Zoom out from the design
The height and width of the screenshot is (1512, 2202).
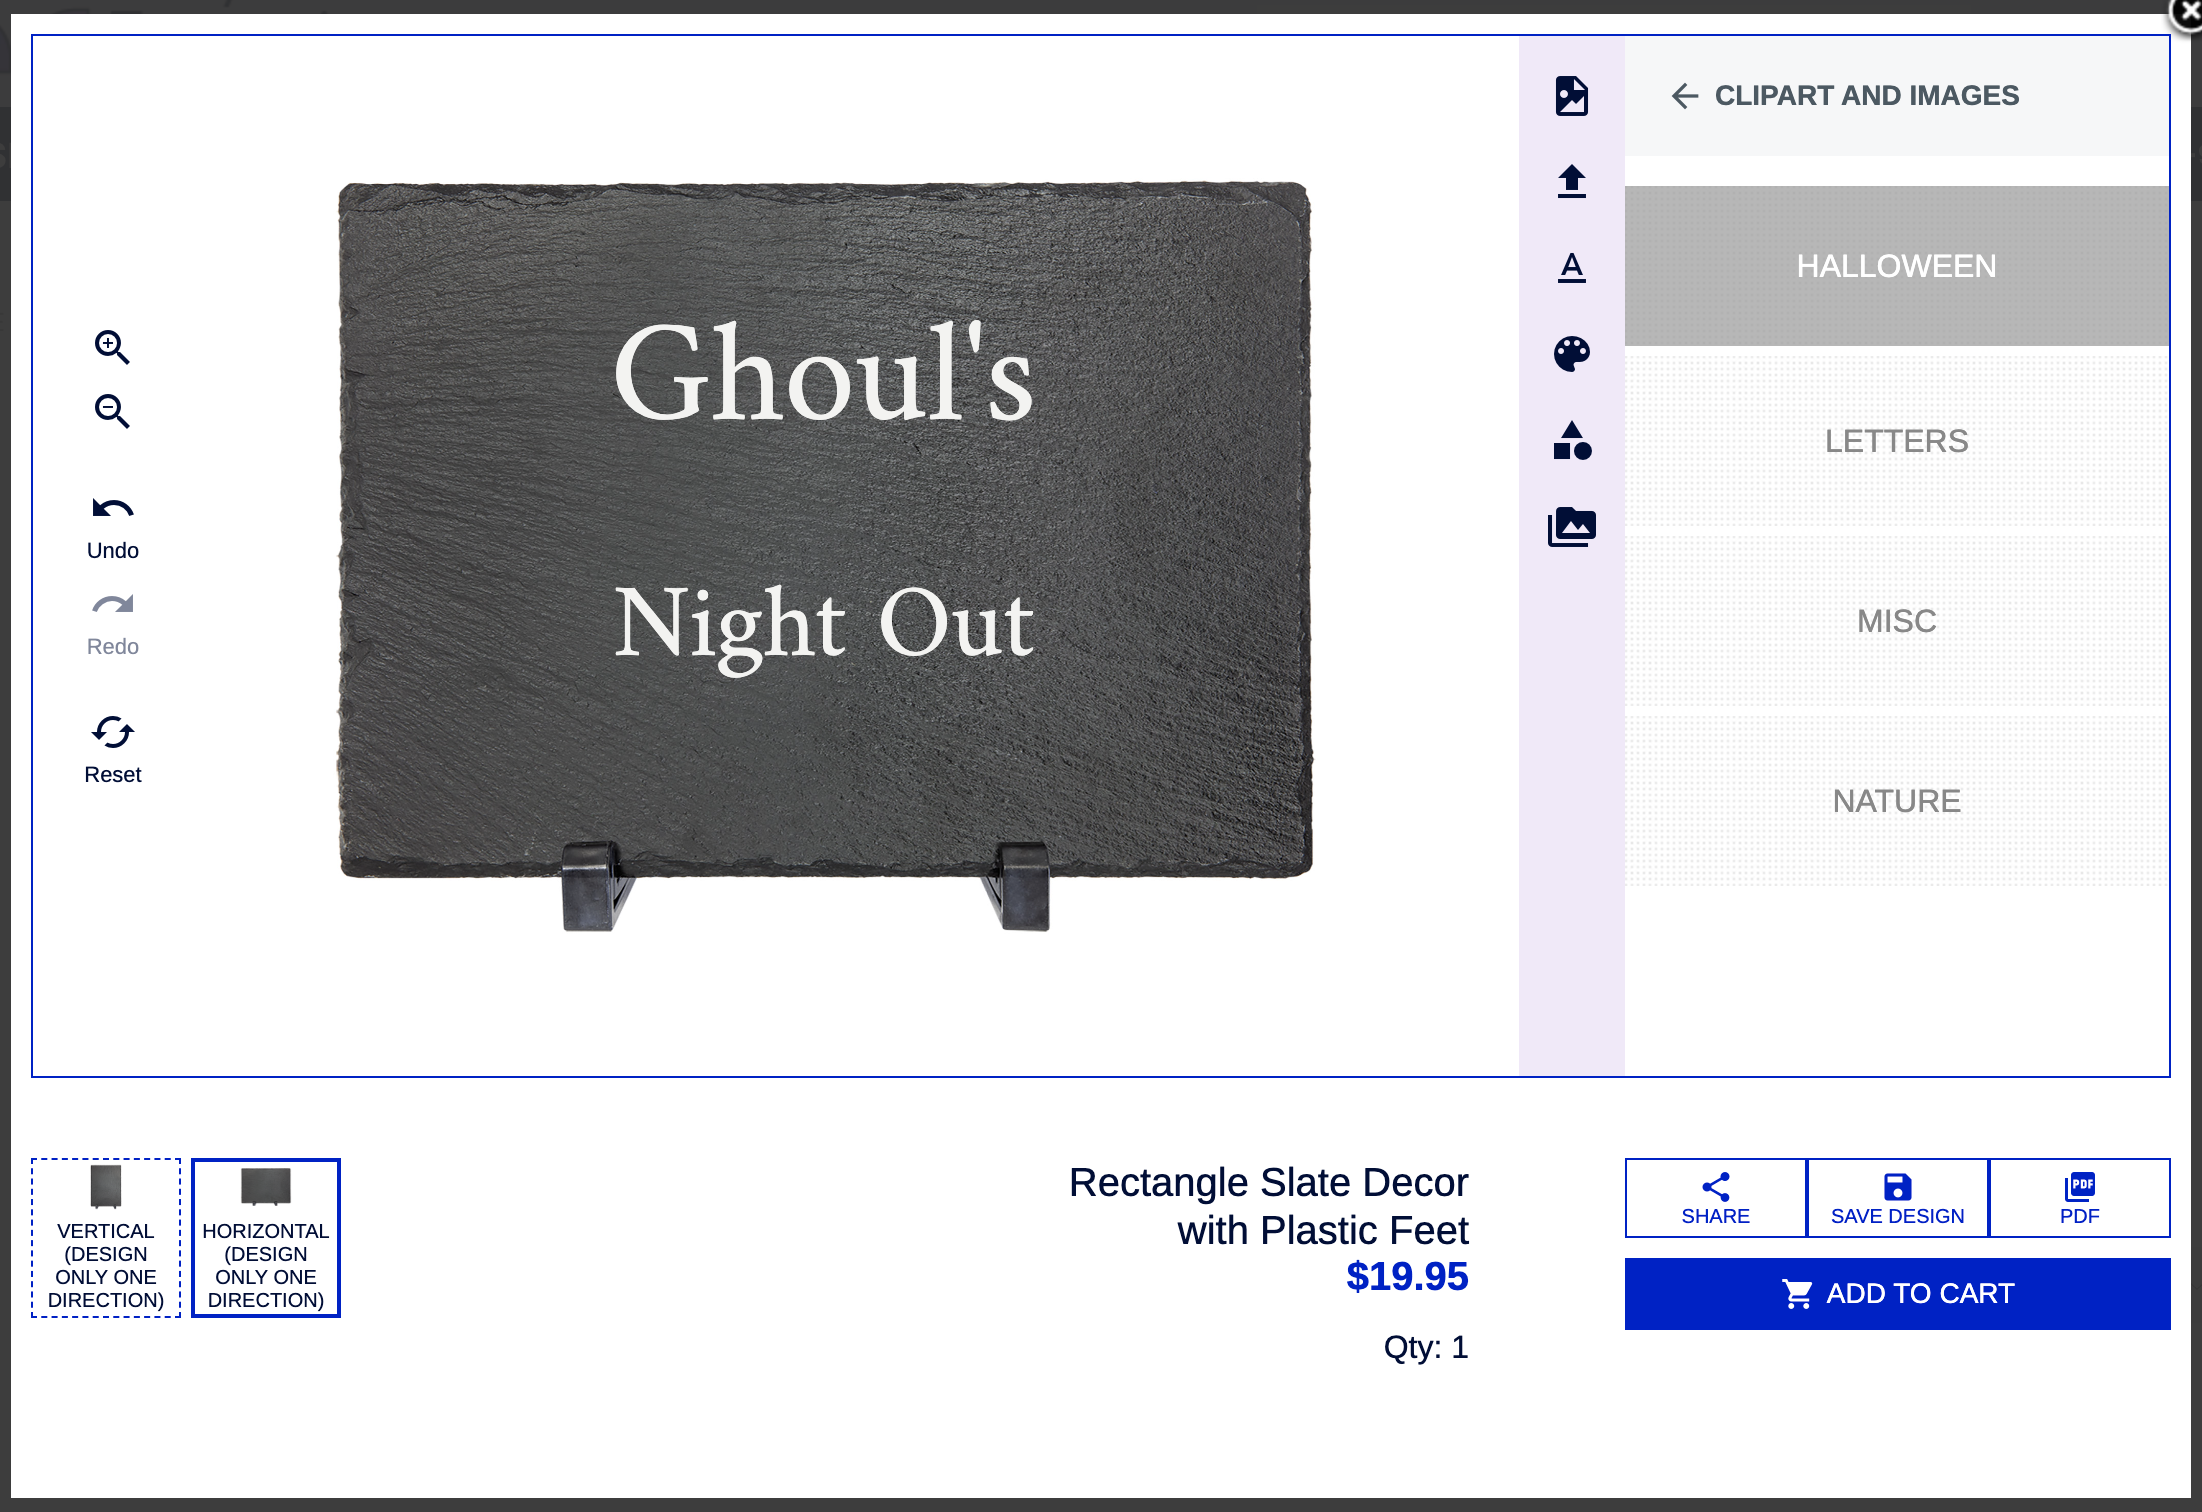tap(112, 411)
